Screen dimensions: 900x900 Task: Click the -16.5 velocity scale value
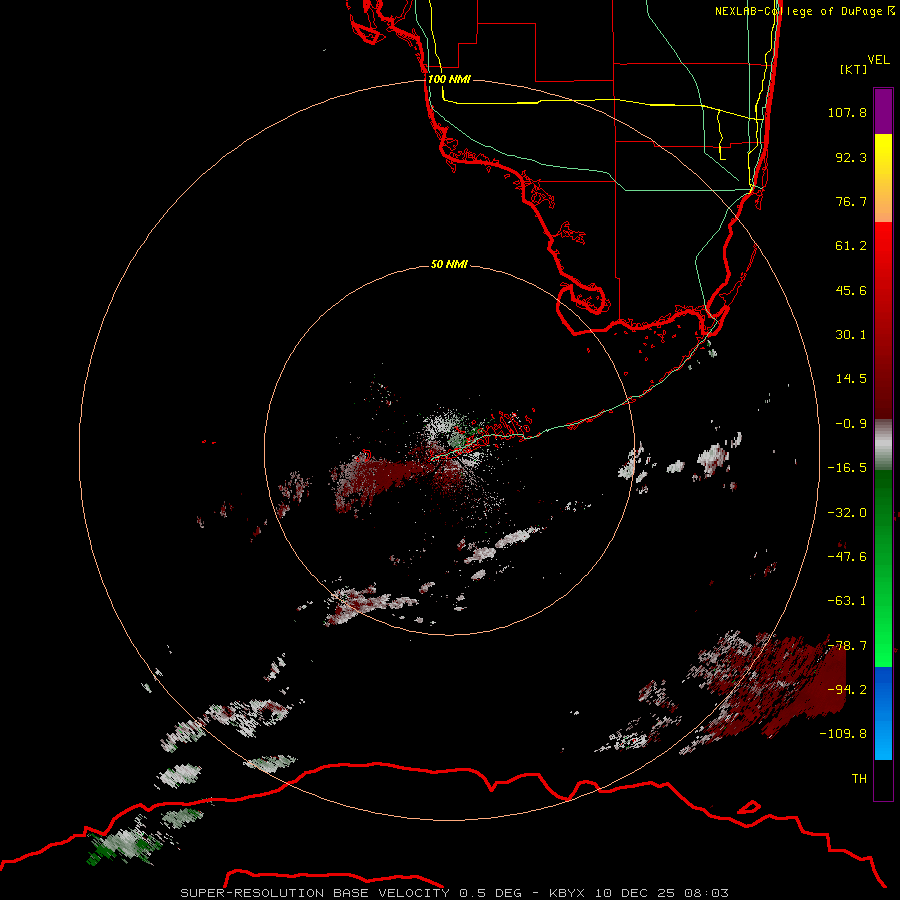pos(847,468)
